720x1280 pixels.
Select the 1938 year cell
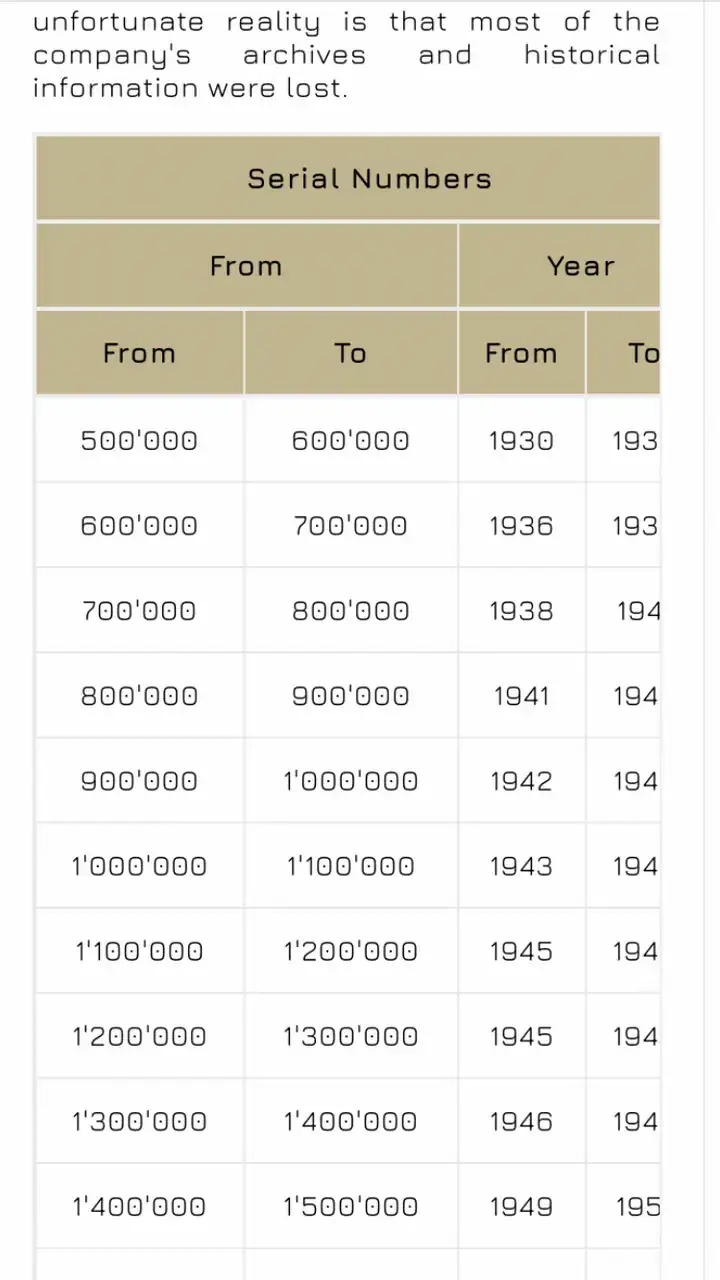pos(521,611)
